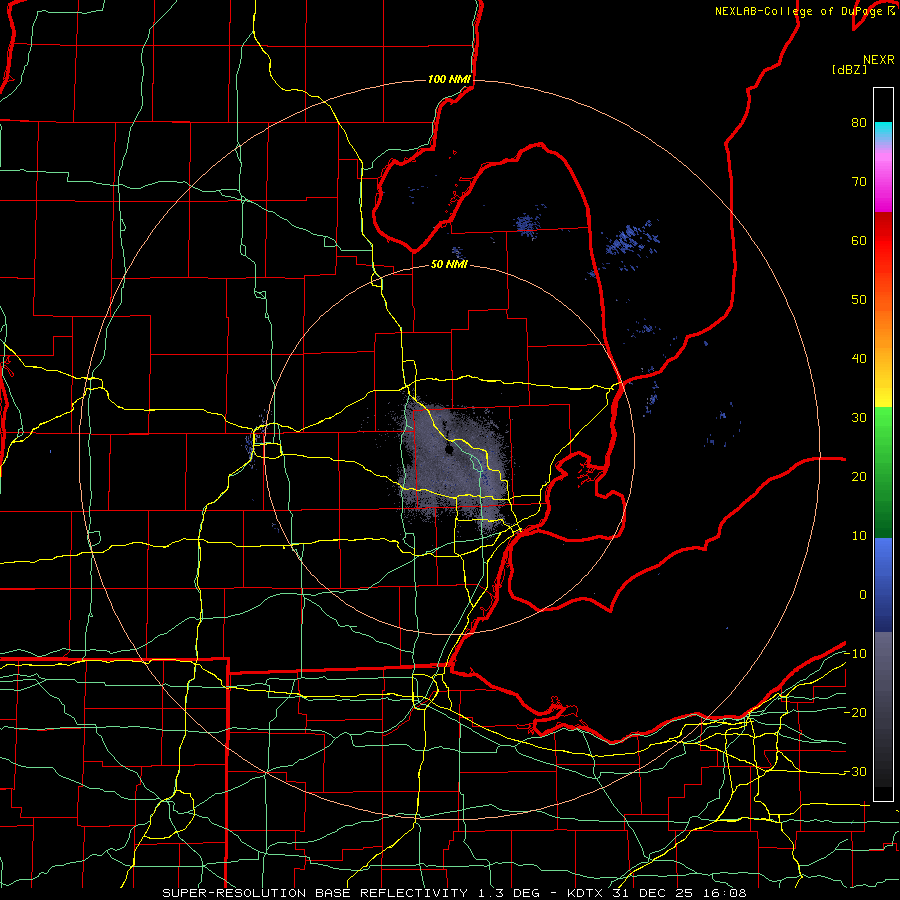The image size is (900, 900).
Task: Click the black radar site dot at map center
Action: coord(449,450)
